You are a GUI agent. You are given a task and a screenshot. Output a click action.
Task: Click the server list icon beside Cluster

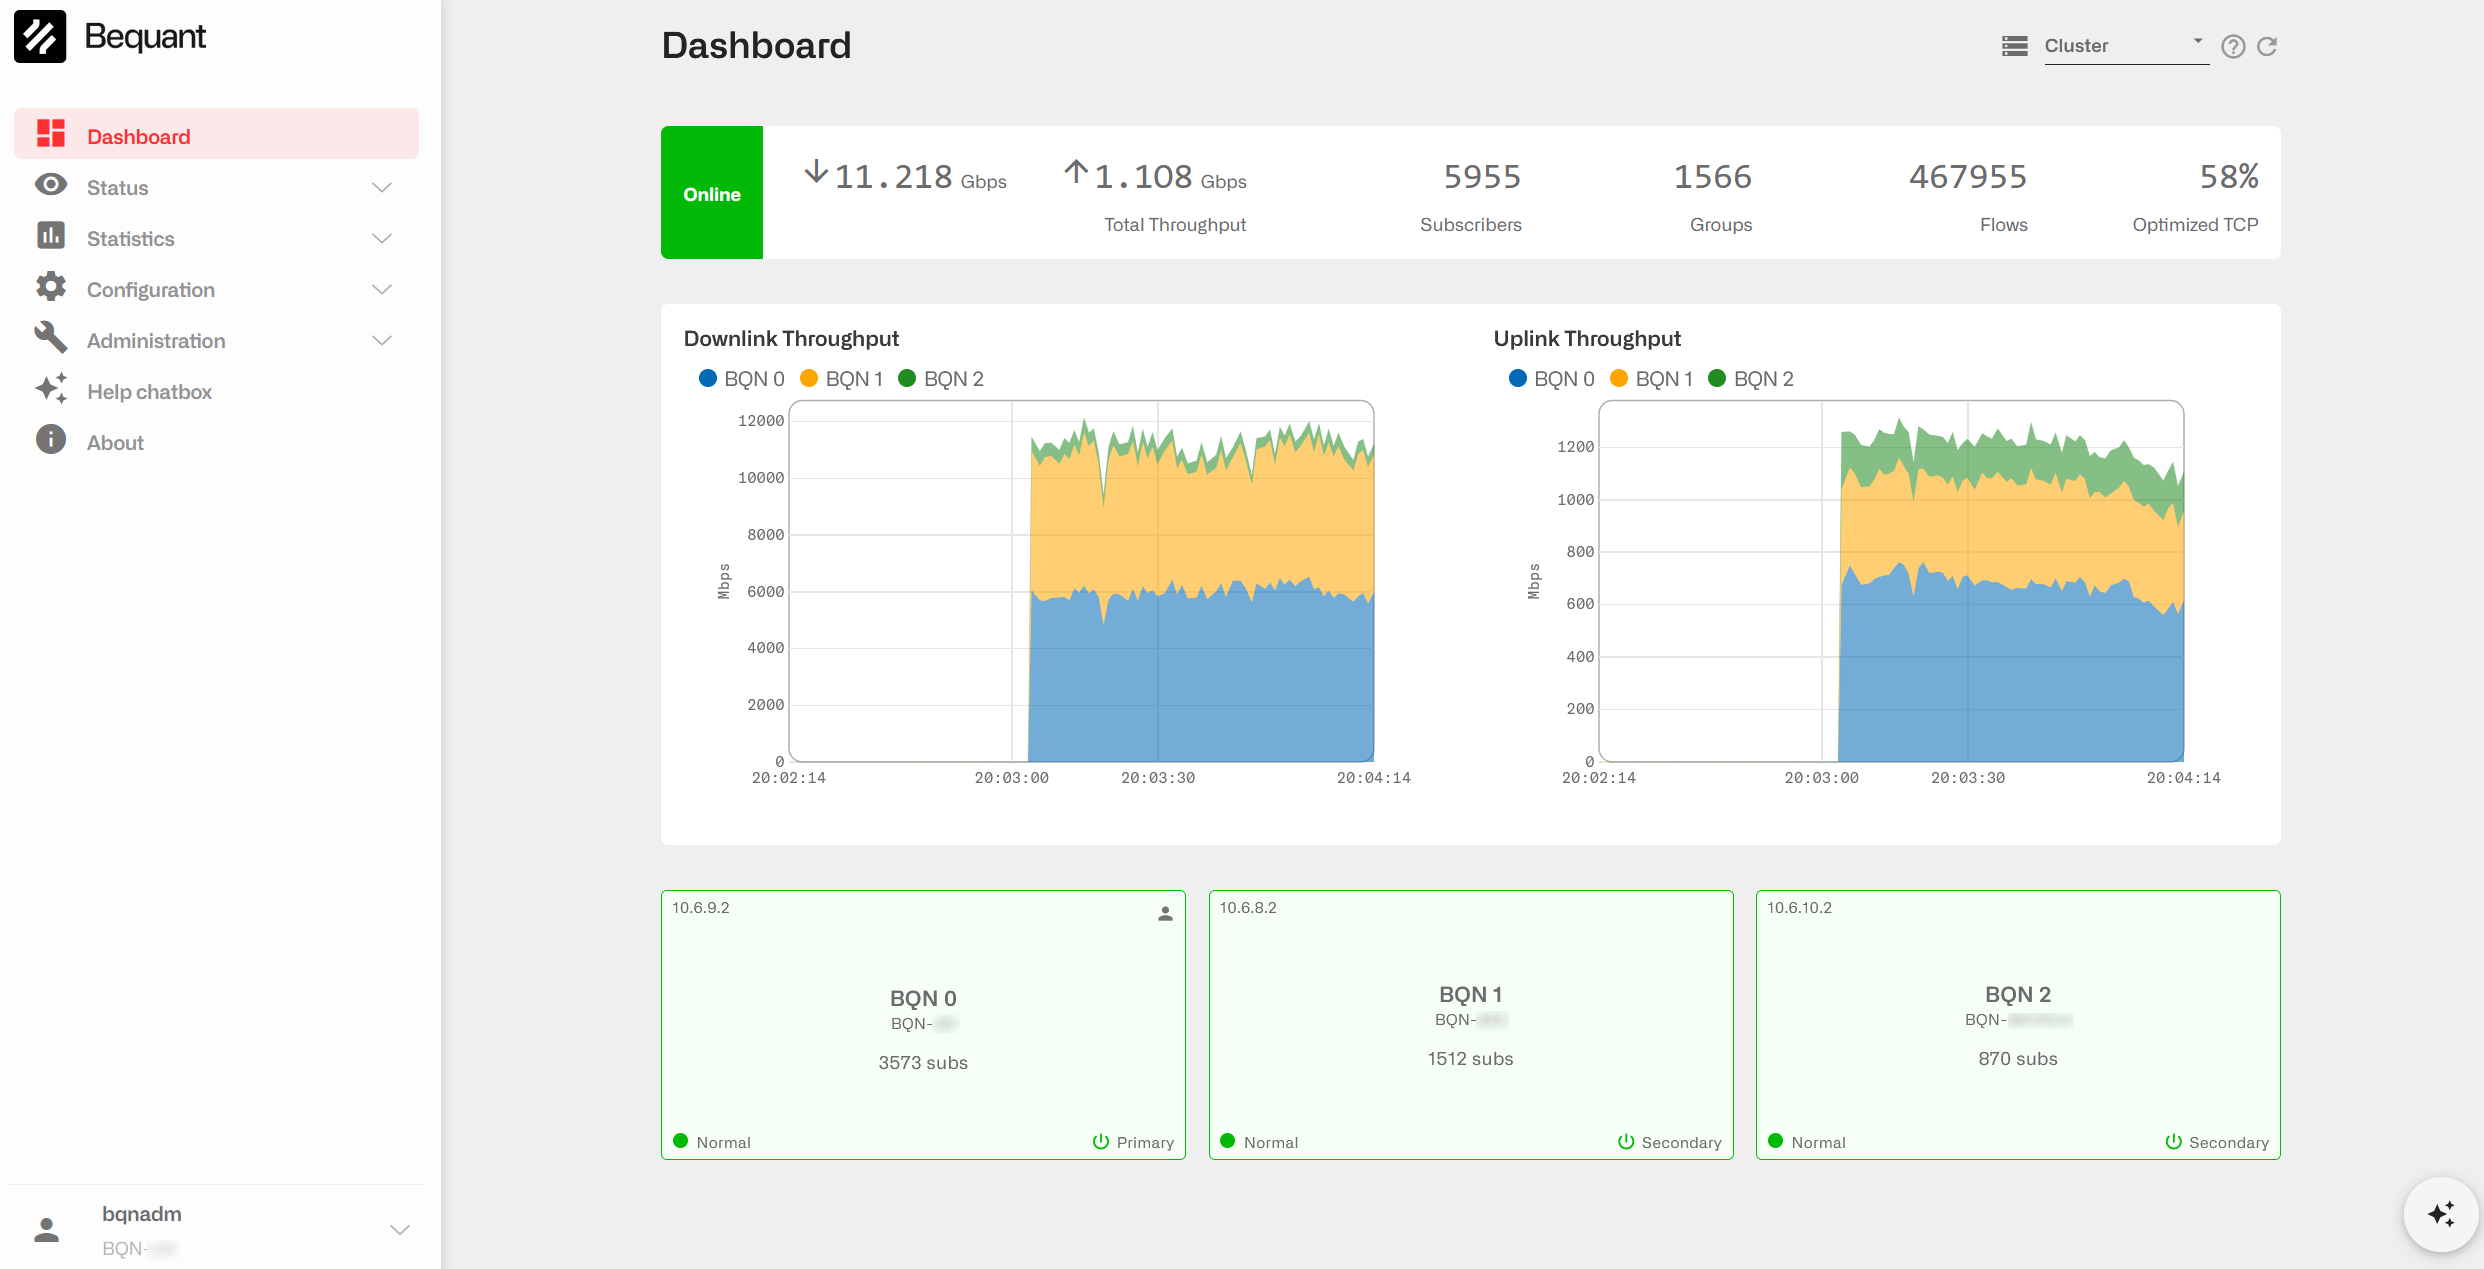coord(2015,46)
